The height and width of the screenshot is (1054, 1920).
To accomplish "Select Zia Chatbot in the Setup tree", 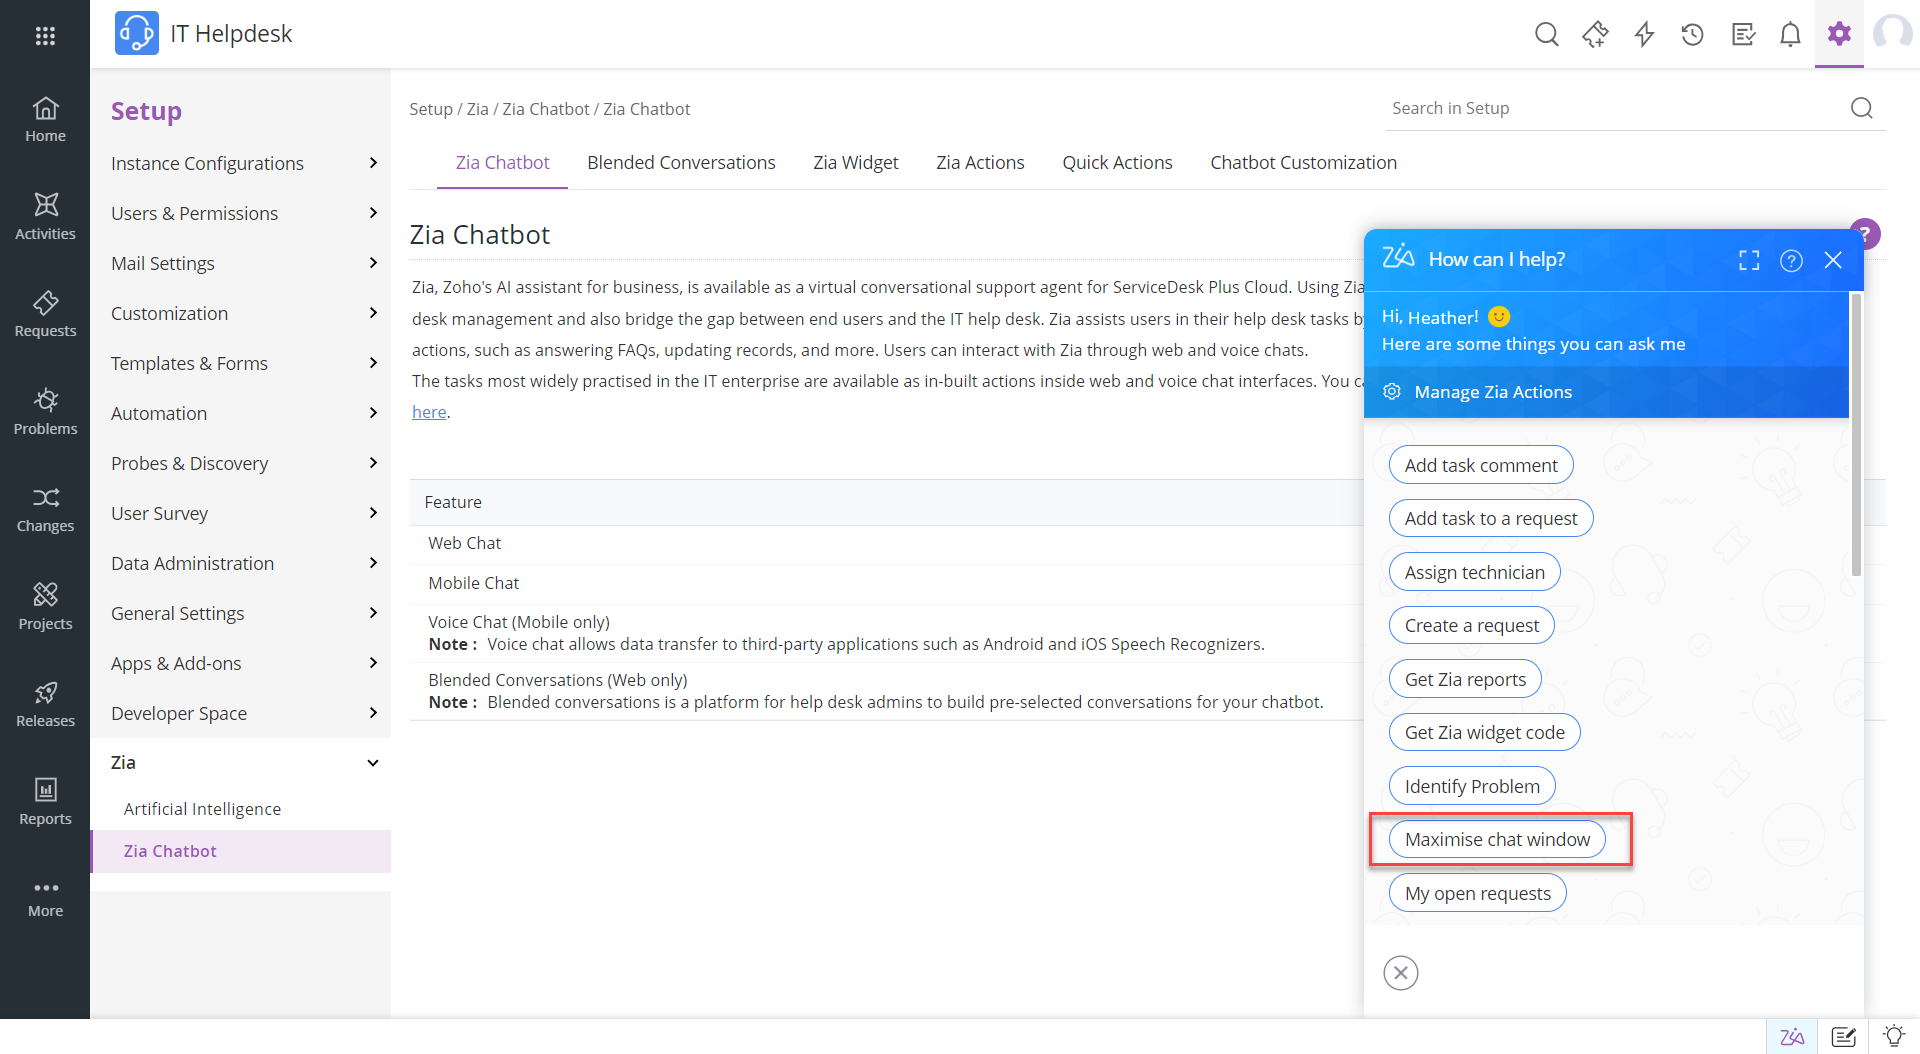I will tap(241, 851).
